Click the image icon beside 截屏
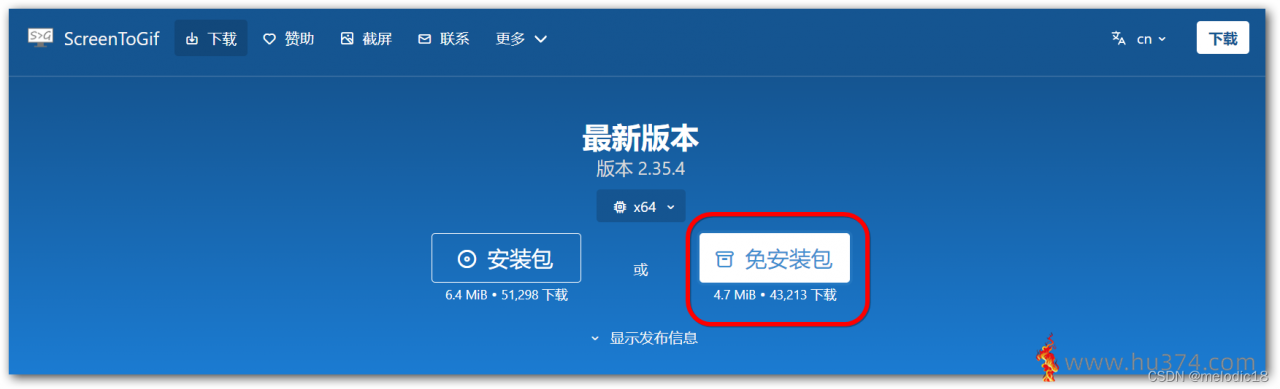The height and width of the screenshot is (389, 1280). [347, 39]
